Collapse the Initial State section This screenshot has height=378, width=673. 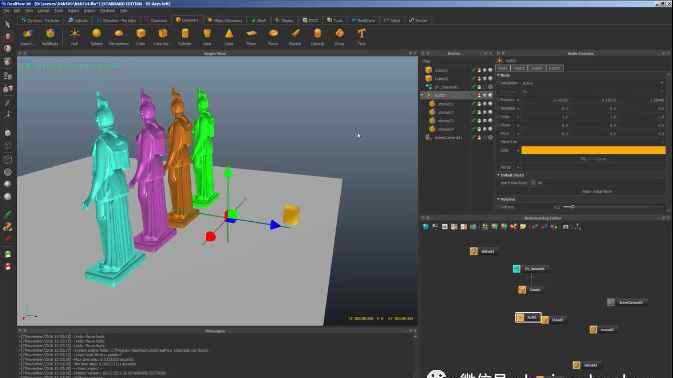pos(498,175)
